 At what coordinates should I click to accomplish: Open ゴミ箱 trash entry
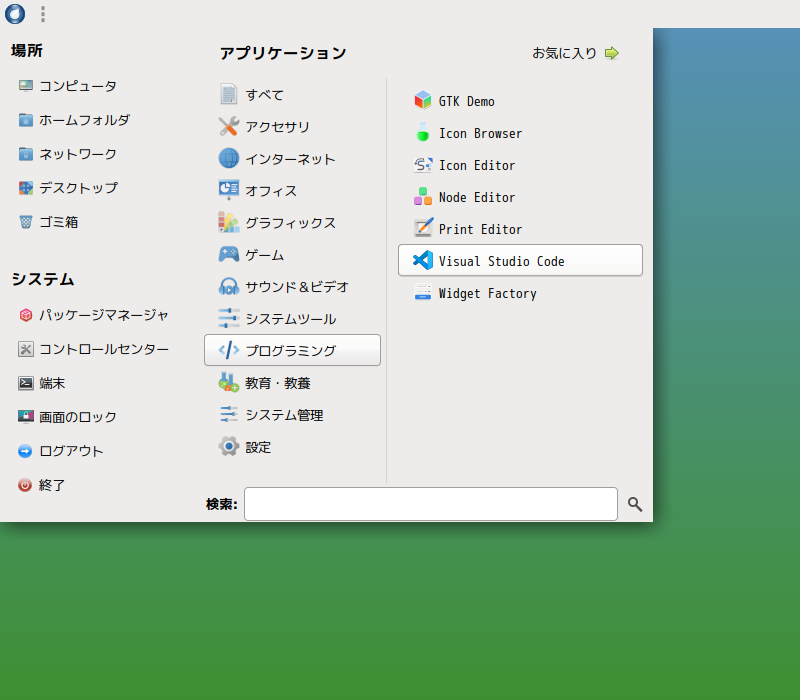[48, 222]
